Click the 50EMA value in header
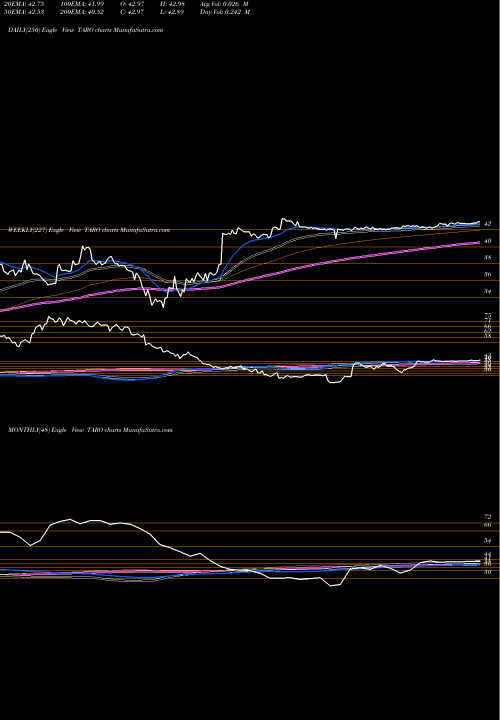 tap(23, 12)
